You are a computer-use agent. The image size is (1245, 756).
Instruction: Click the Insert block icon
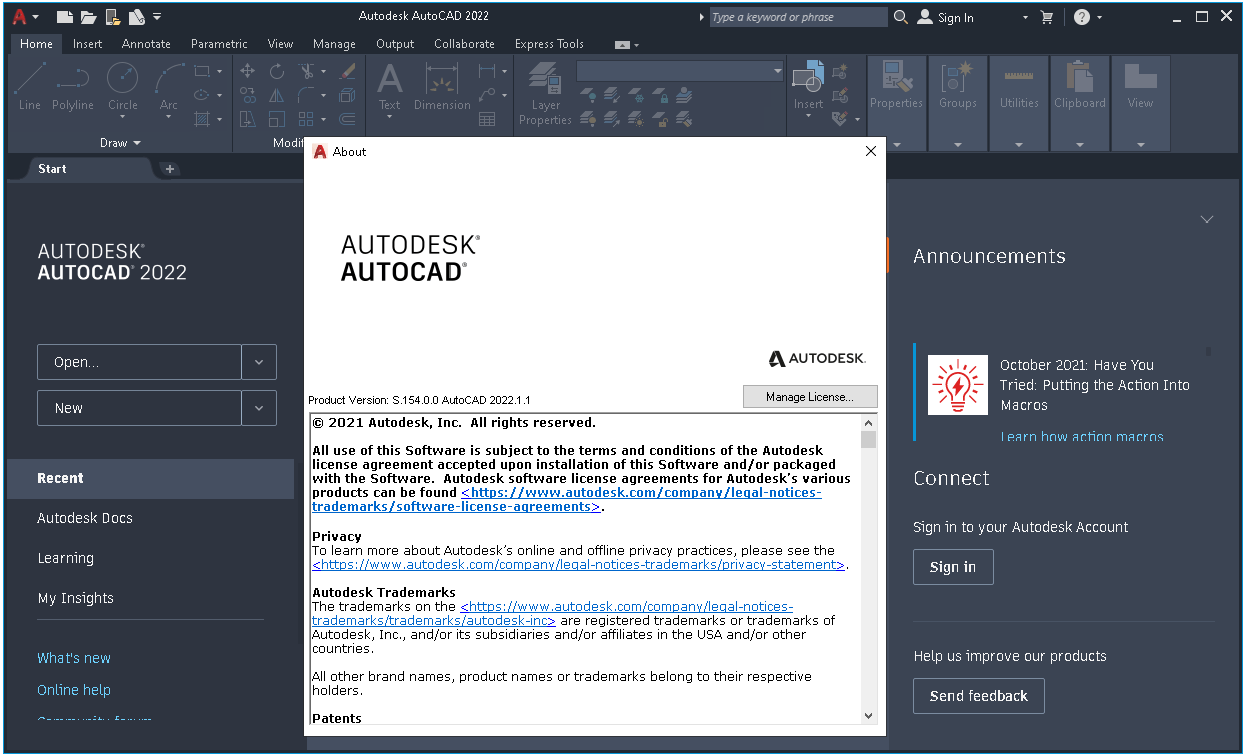point(808,86)
